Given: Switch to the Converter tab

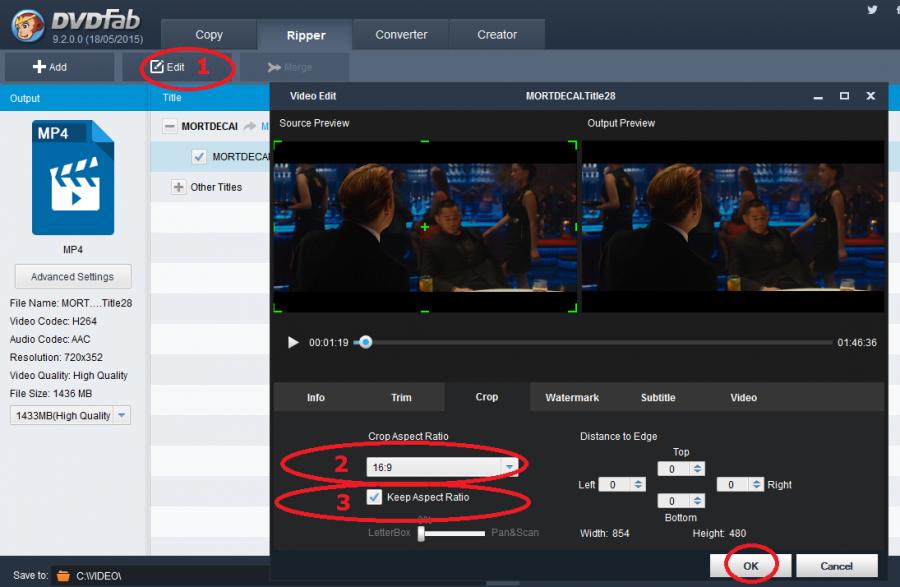Looking at the screenshot, I should [x=401, y=34].
